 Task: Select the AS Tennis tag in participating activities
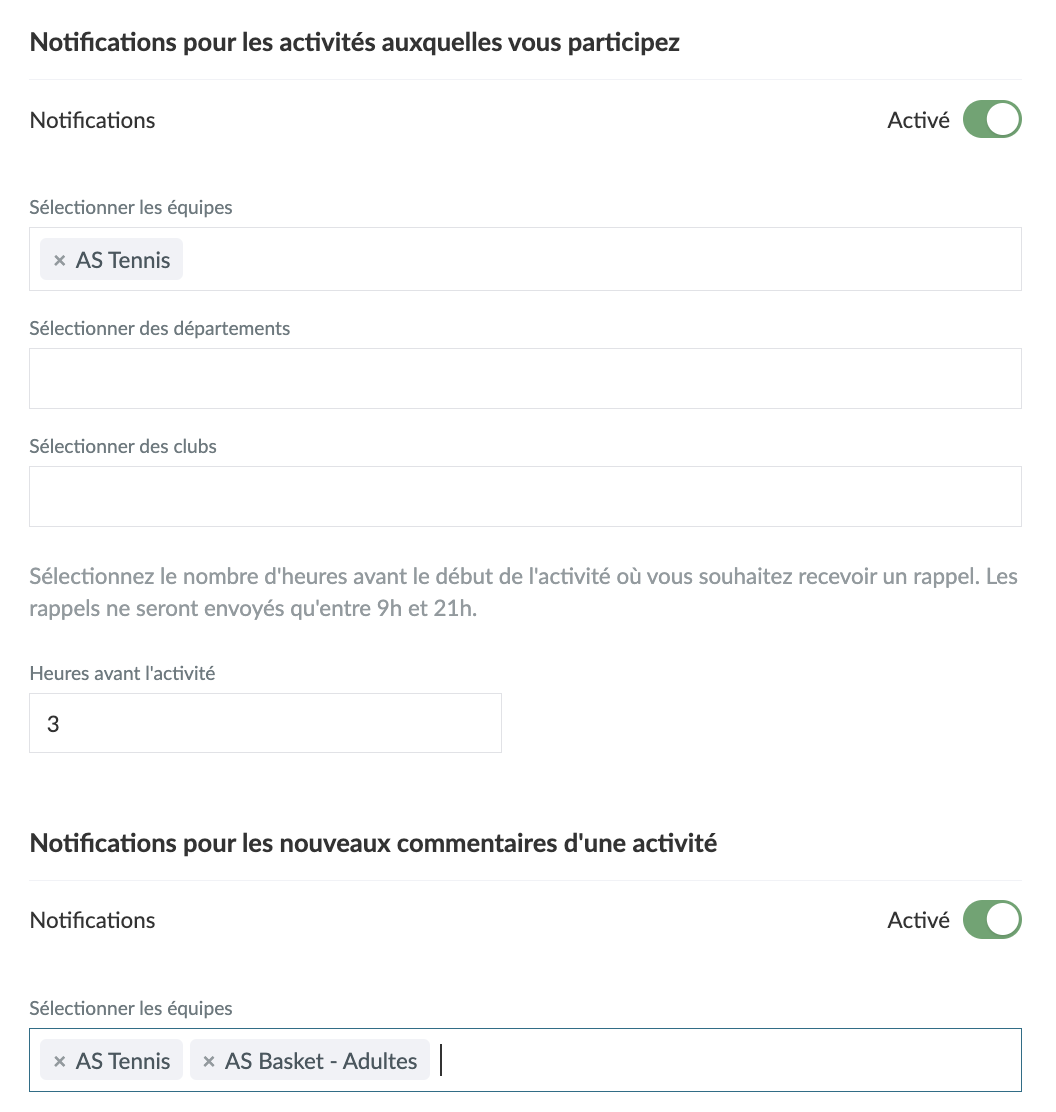(123, 260)
